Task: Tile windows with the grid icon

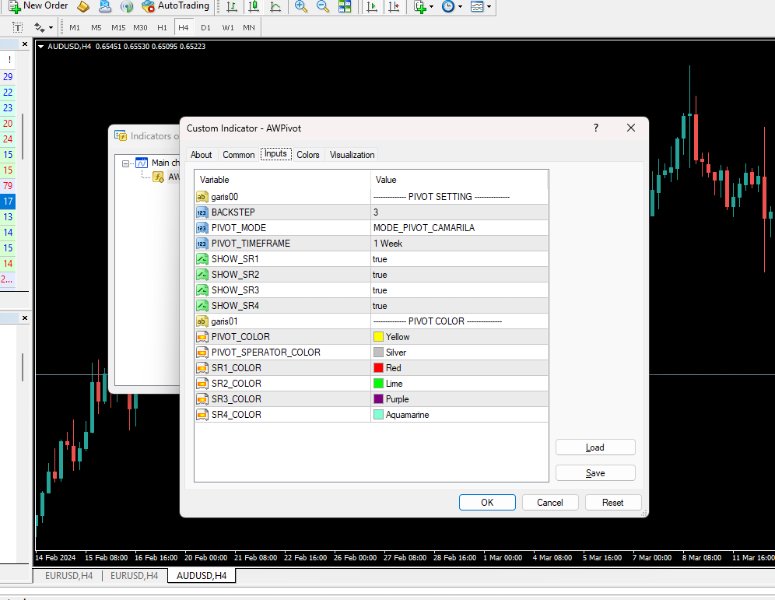Action: [x=344, y=6]
